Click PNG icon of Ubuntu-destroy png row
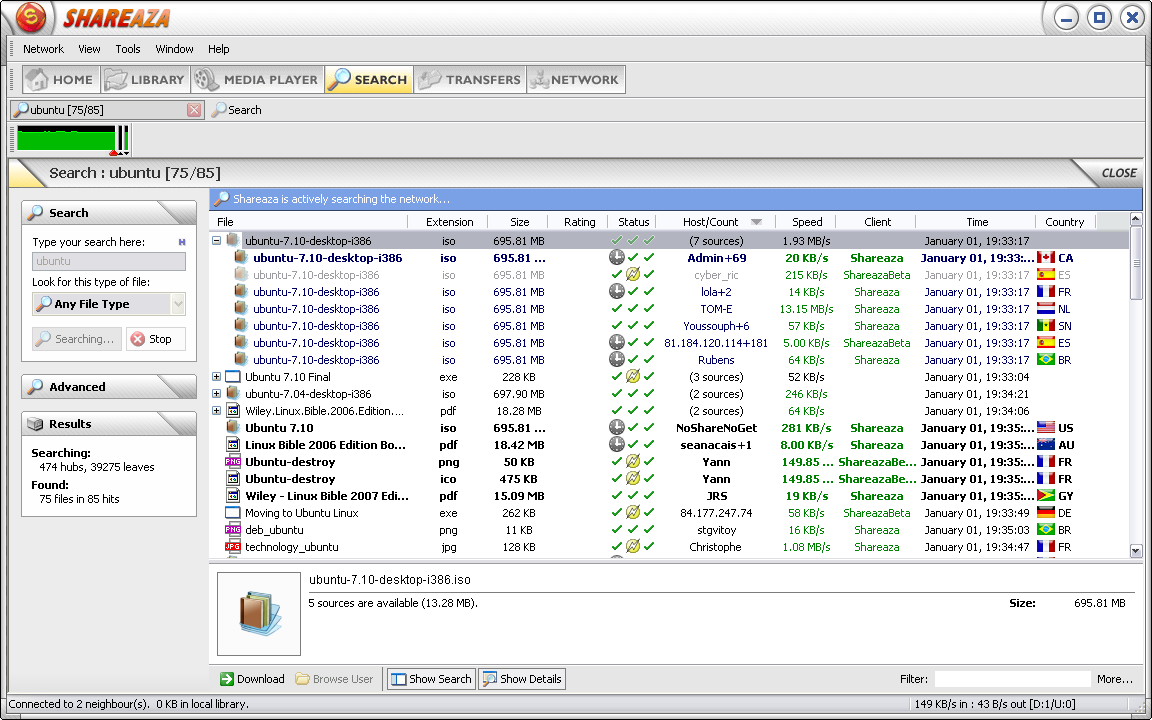Screen dimensions: 1152x720 pyautogui.click(x=233, y=462)
